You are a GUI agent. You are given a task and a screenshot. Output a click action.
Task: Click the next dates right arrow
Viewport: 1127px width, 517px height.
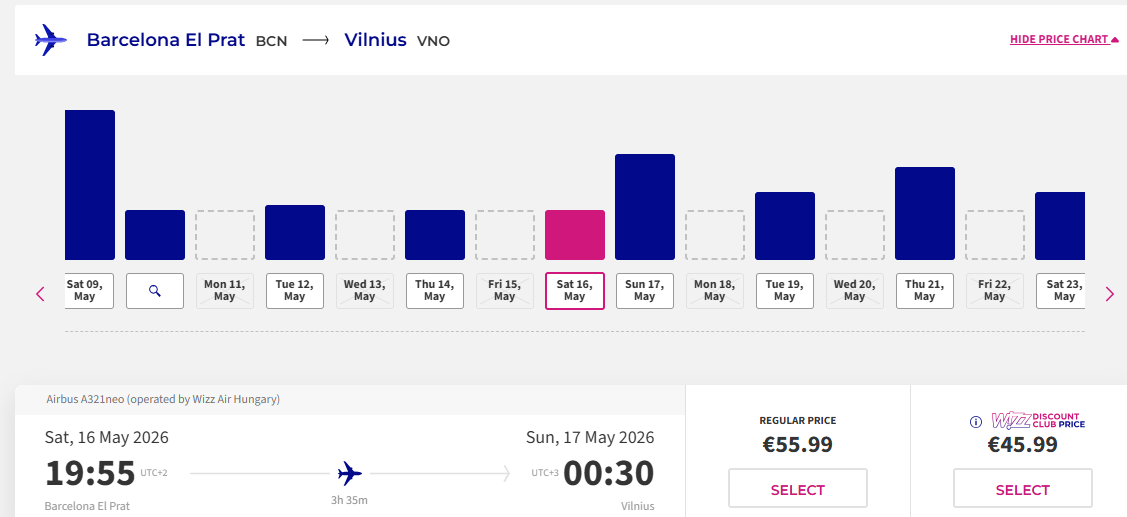1109,294
